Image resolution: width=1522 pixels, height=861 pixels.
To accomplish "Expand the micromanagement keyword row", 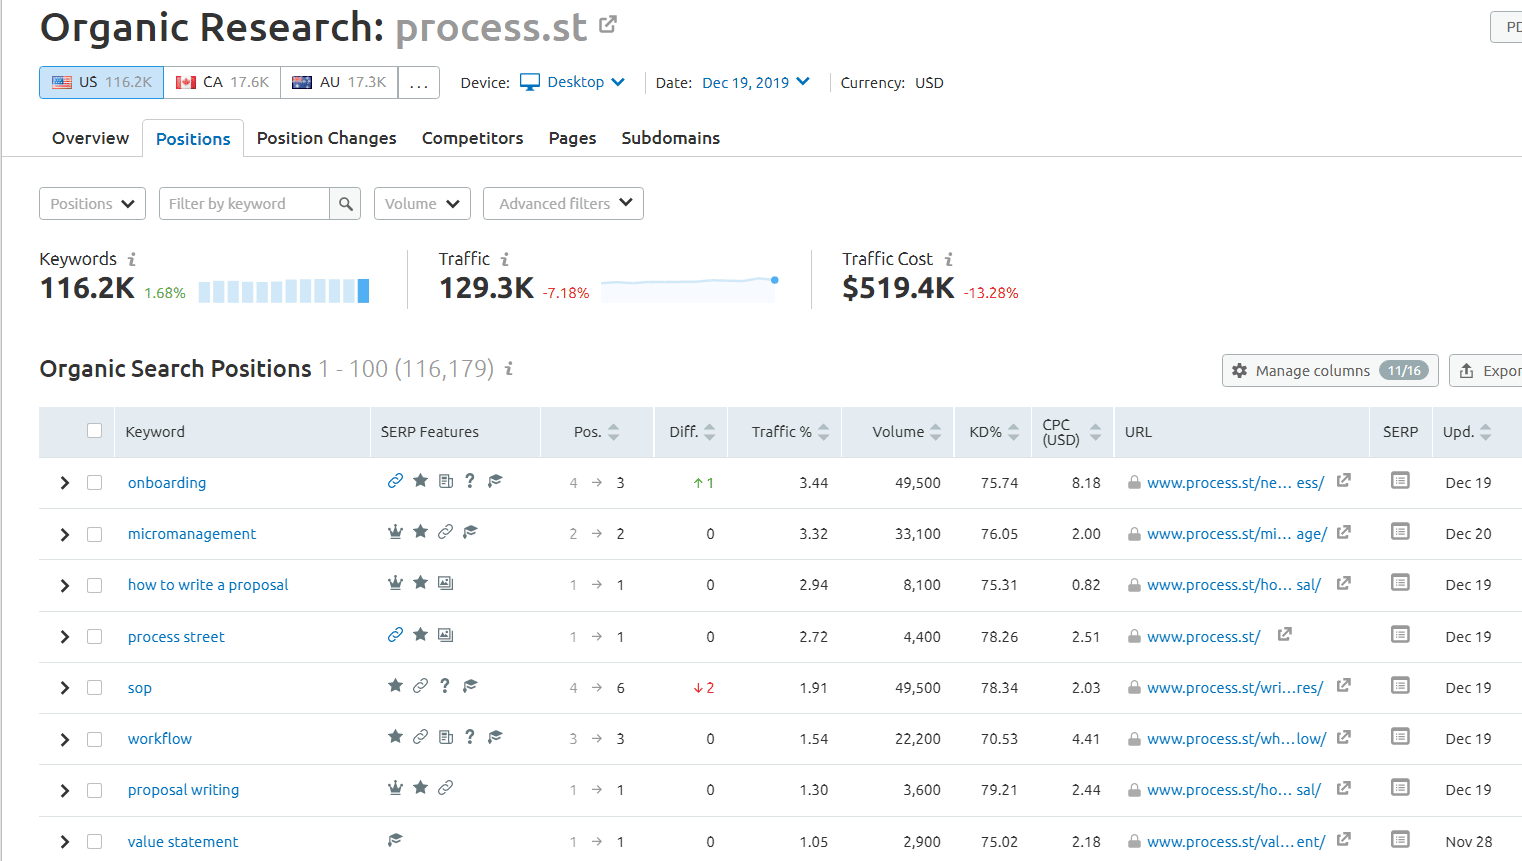I will 64,534.
